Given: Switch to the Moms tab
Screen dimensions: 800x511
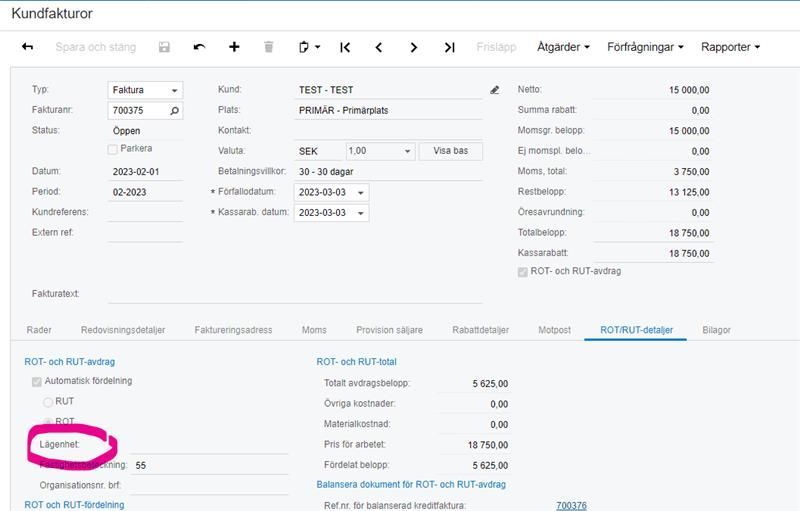Looking at the screenshot, I should coord(314,330).
